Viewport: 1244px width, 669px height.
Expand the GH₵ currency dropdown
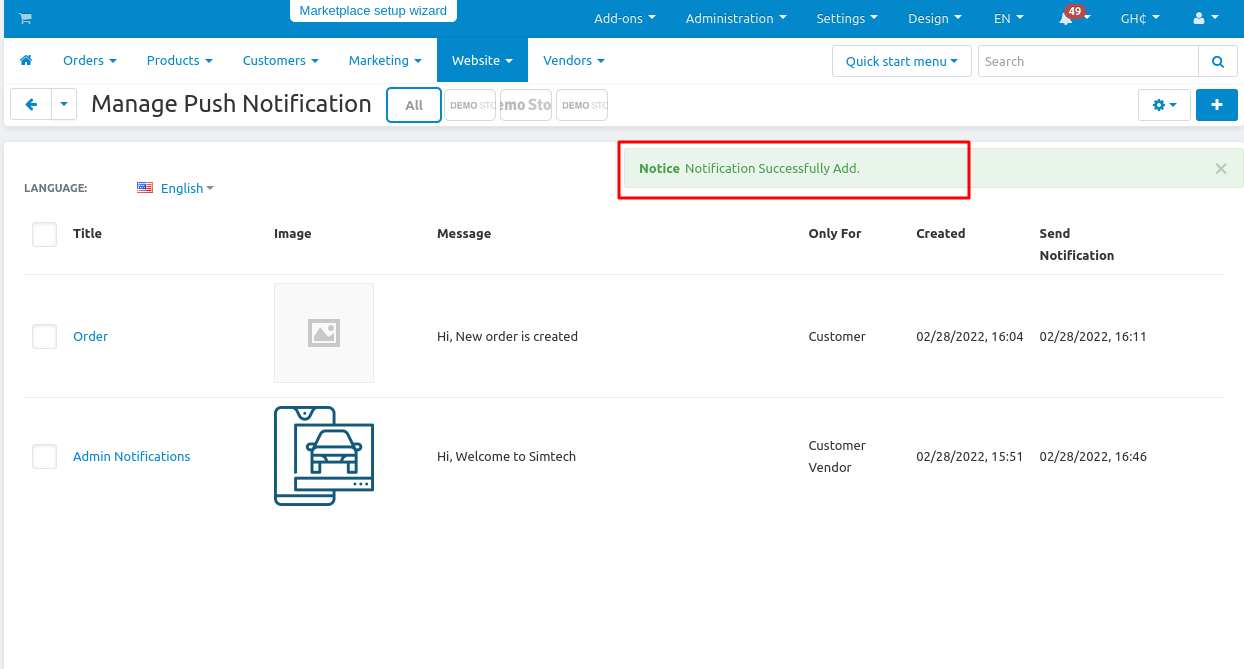1139,18
